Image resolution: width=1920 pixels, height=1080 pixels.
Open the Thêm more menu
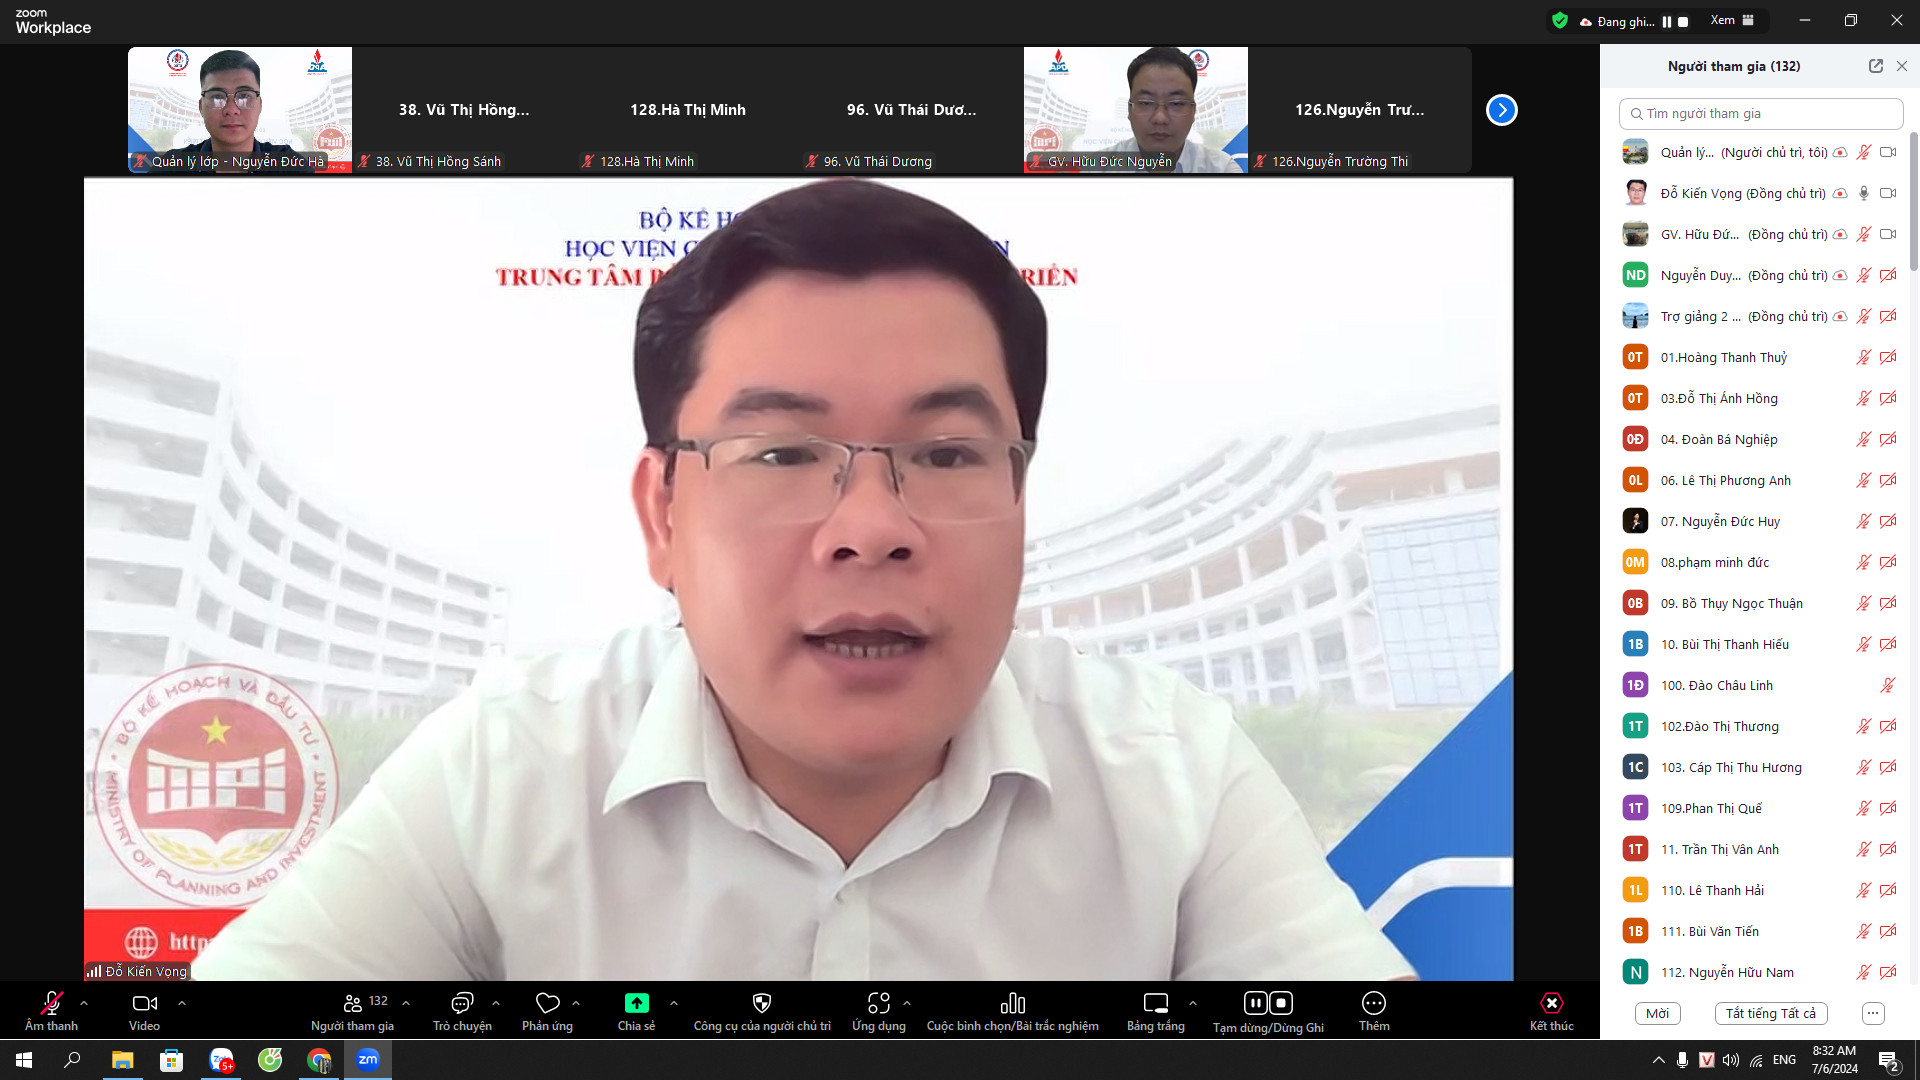pyautogui.click(x=1373, y=1003)
